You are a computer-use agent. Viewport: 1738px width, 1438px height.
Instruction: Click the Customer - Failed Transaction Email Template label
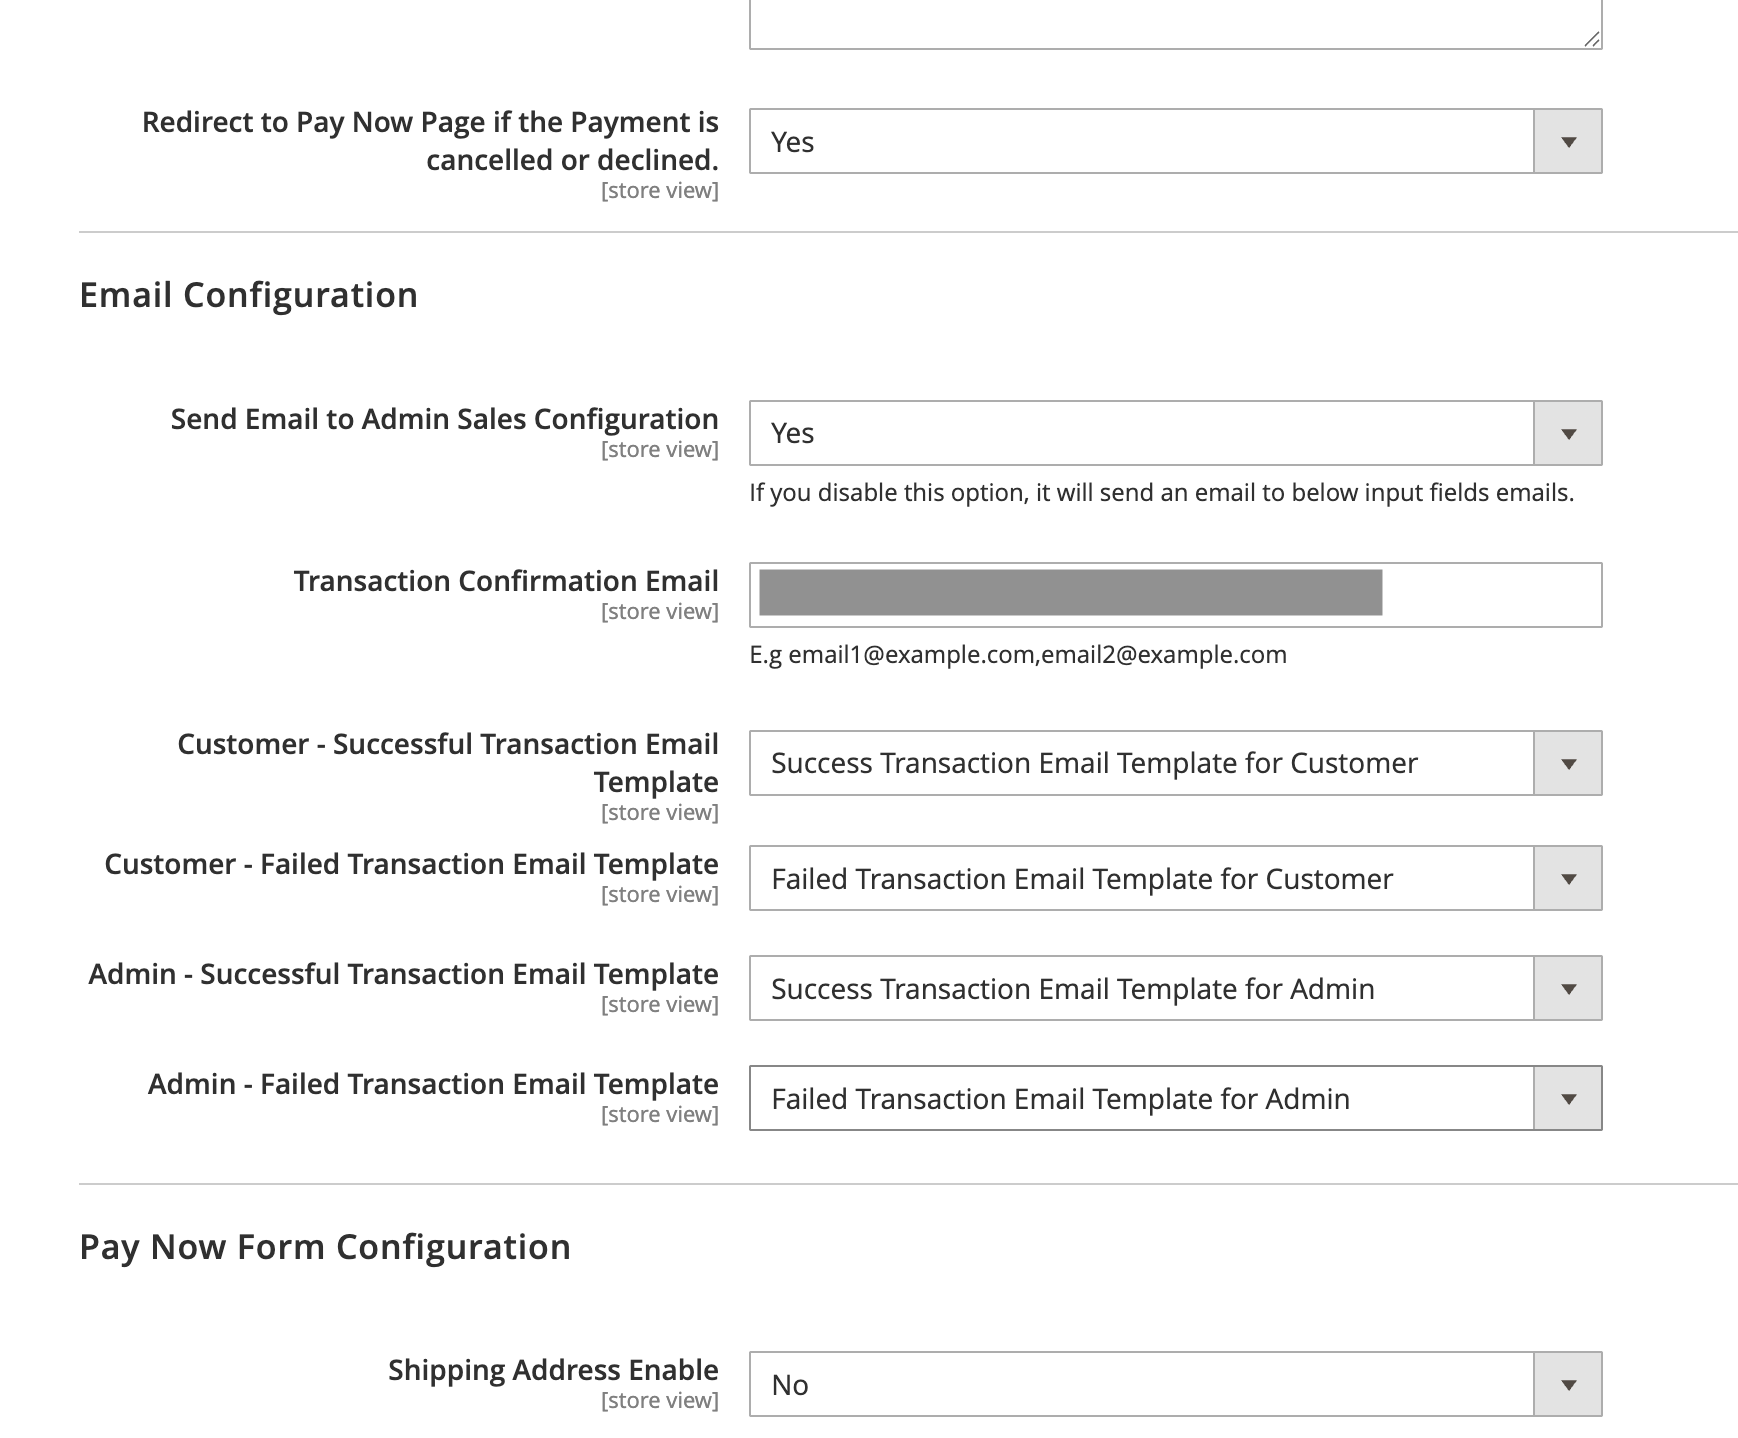pos(411,864)
